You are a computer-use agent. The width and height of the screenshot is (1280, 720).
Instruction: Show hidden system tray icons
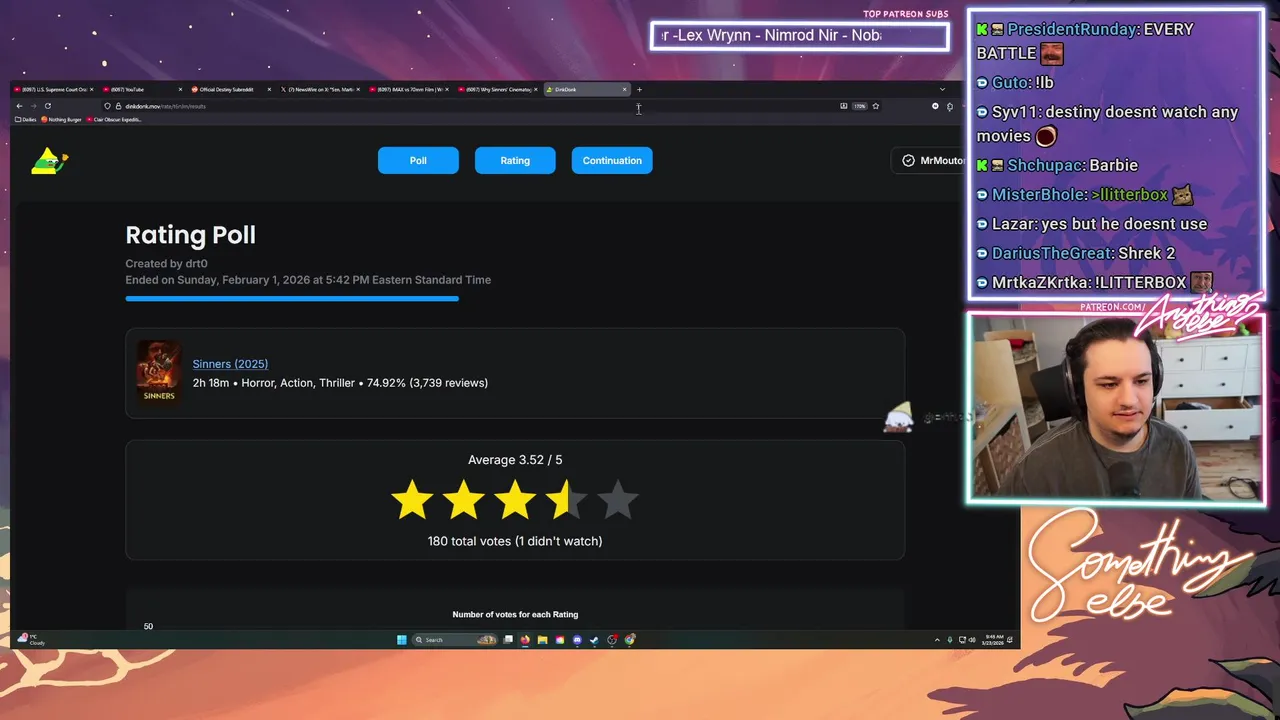click(x=937, y=640)
